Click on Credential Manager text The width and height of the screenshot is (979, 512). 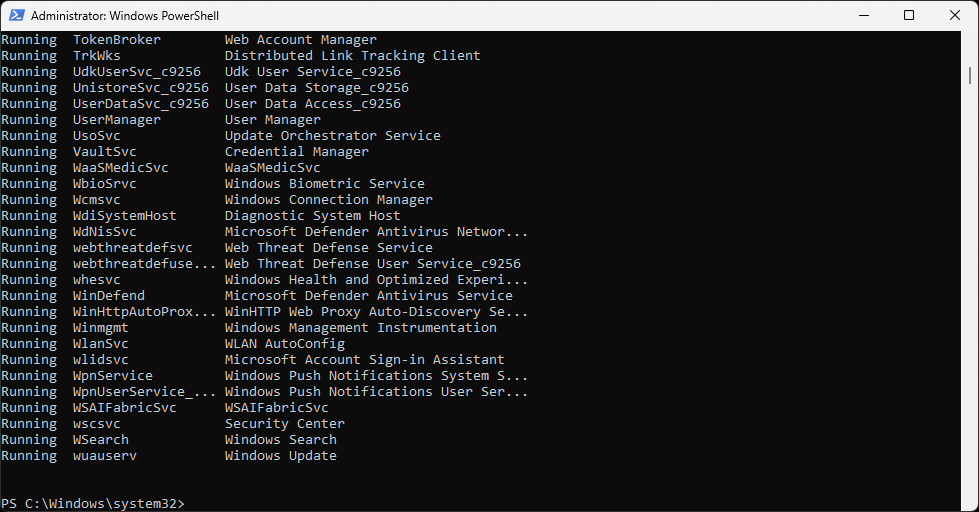click(x=296, y=152)
